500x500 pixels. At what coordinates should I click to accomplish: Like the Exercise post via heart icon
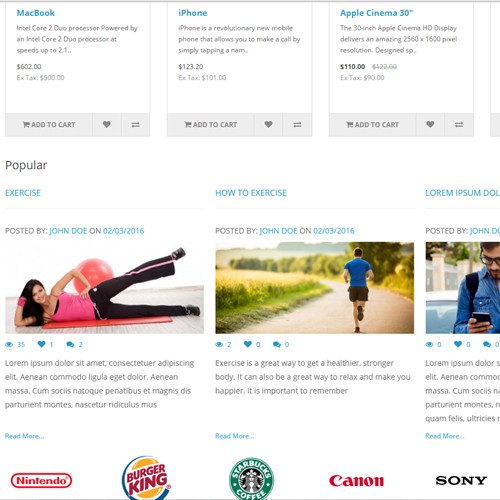[x=41, y=344]
